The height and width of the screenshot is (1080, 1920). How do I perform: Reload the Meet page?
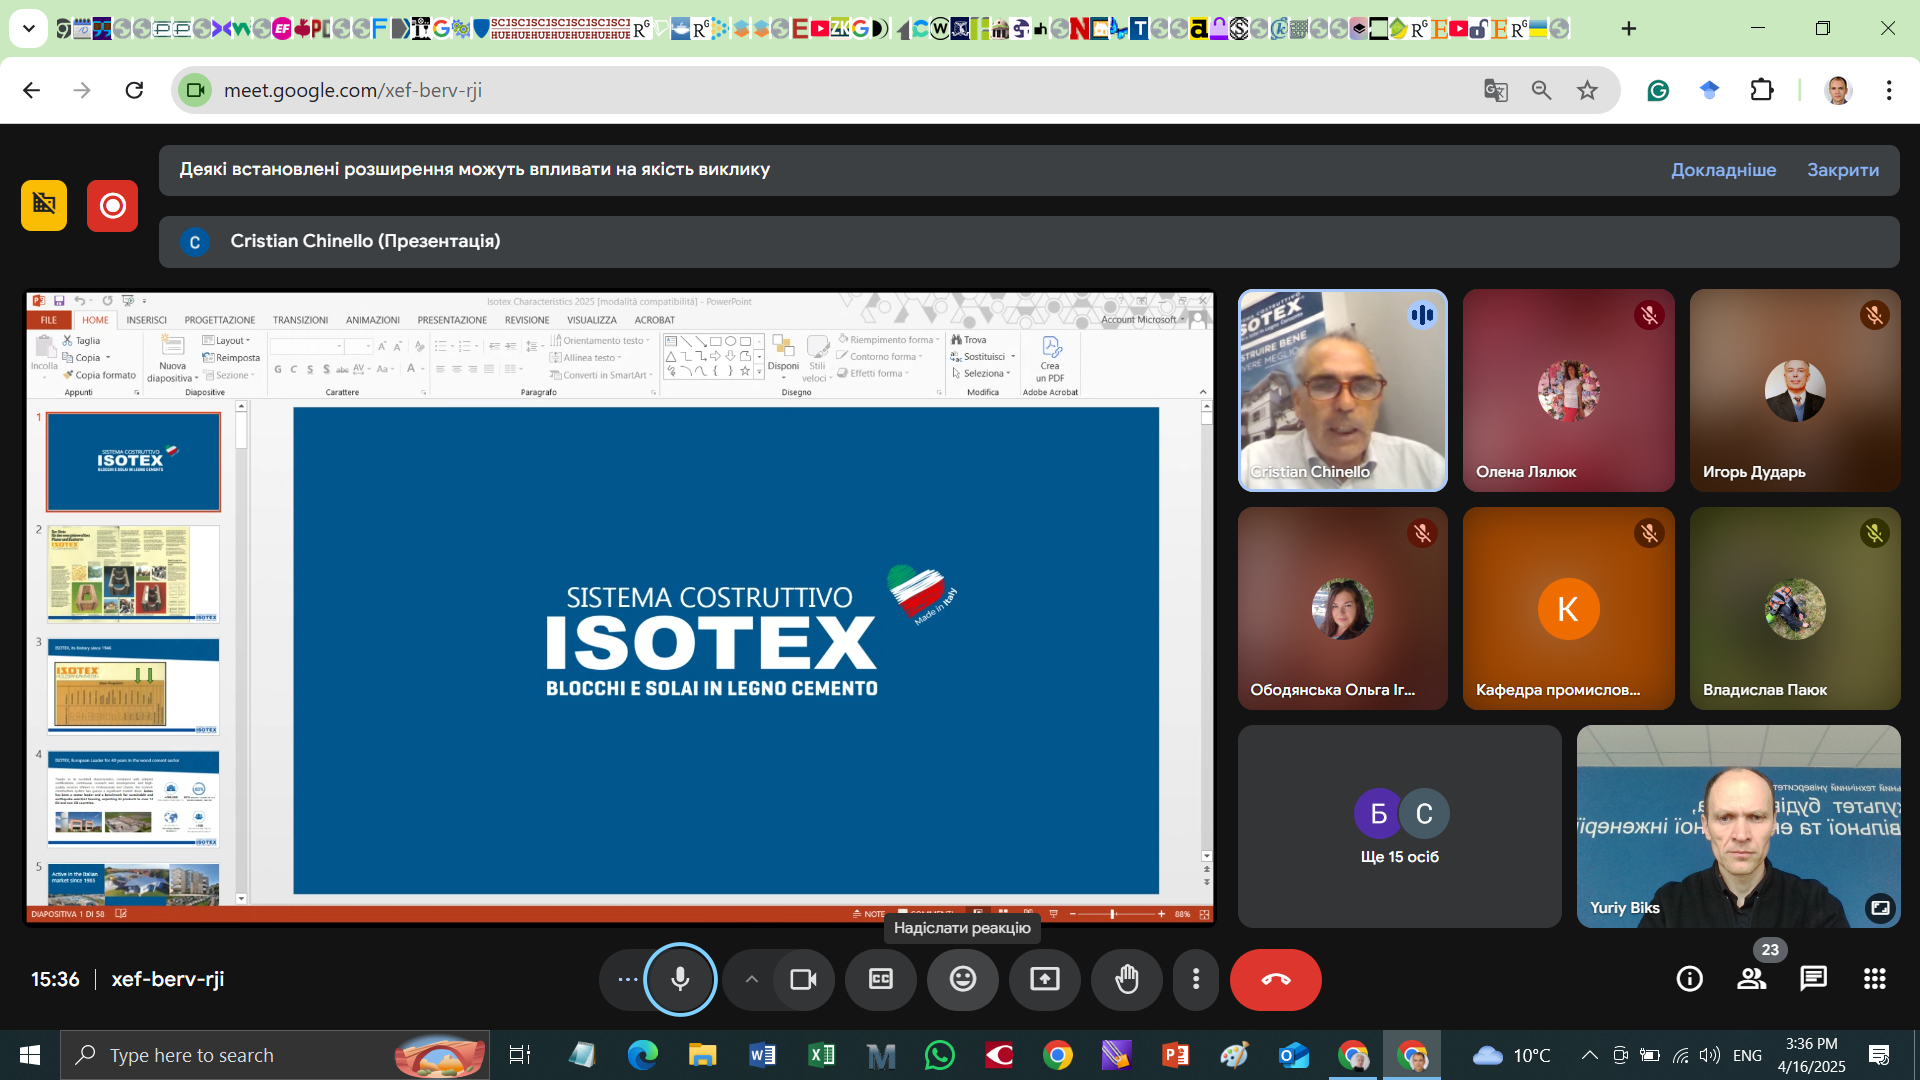pyautogui.click(x=134, y=90)
